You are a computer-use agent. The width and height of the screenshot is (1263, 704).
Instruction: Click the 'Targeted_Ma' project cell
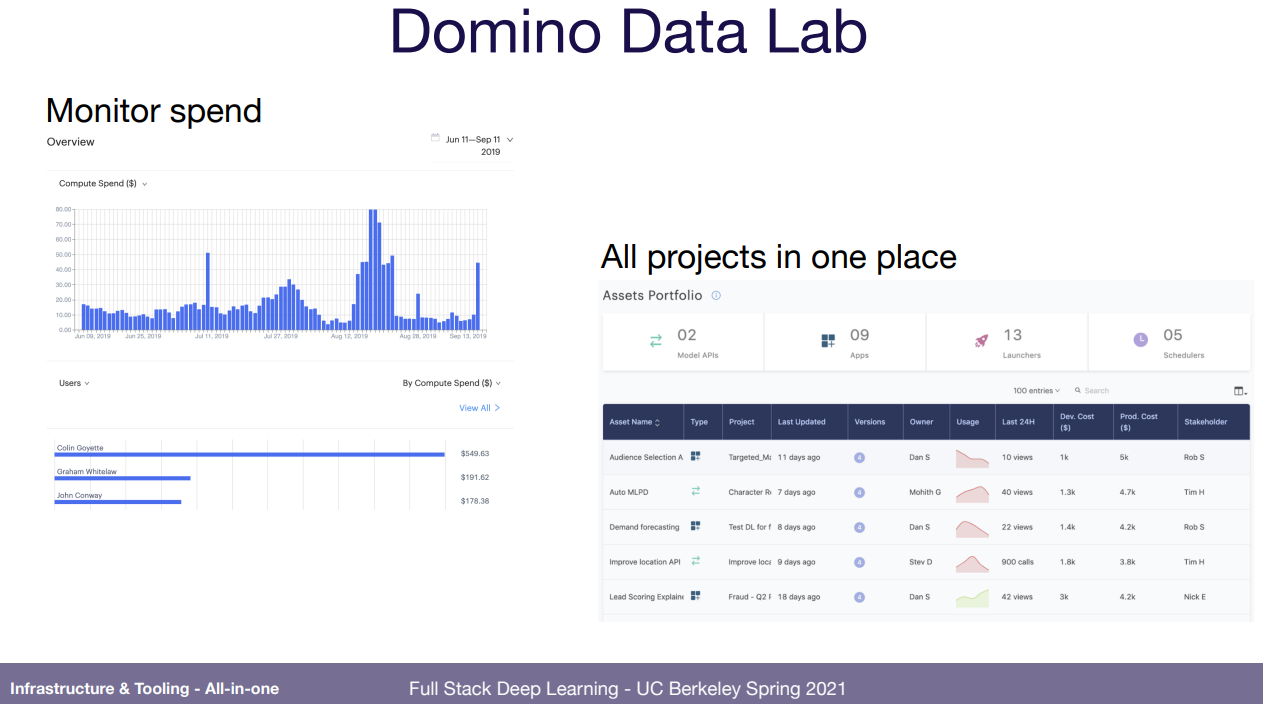tap(750, 457)
